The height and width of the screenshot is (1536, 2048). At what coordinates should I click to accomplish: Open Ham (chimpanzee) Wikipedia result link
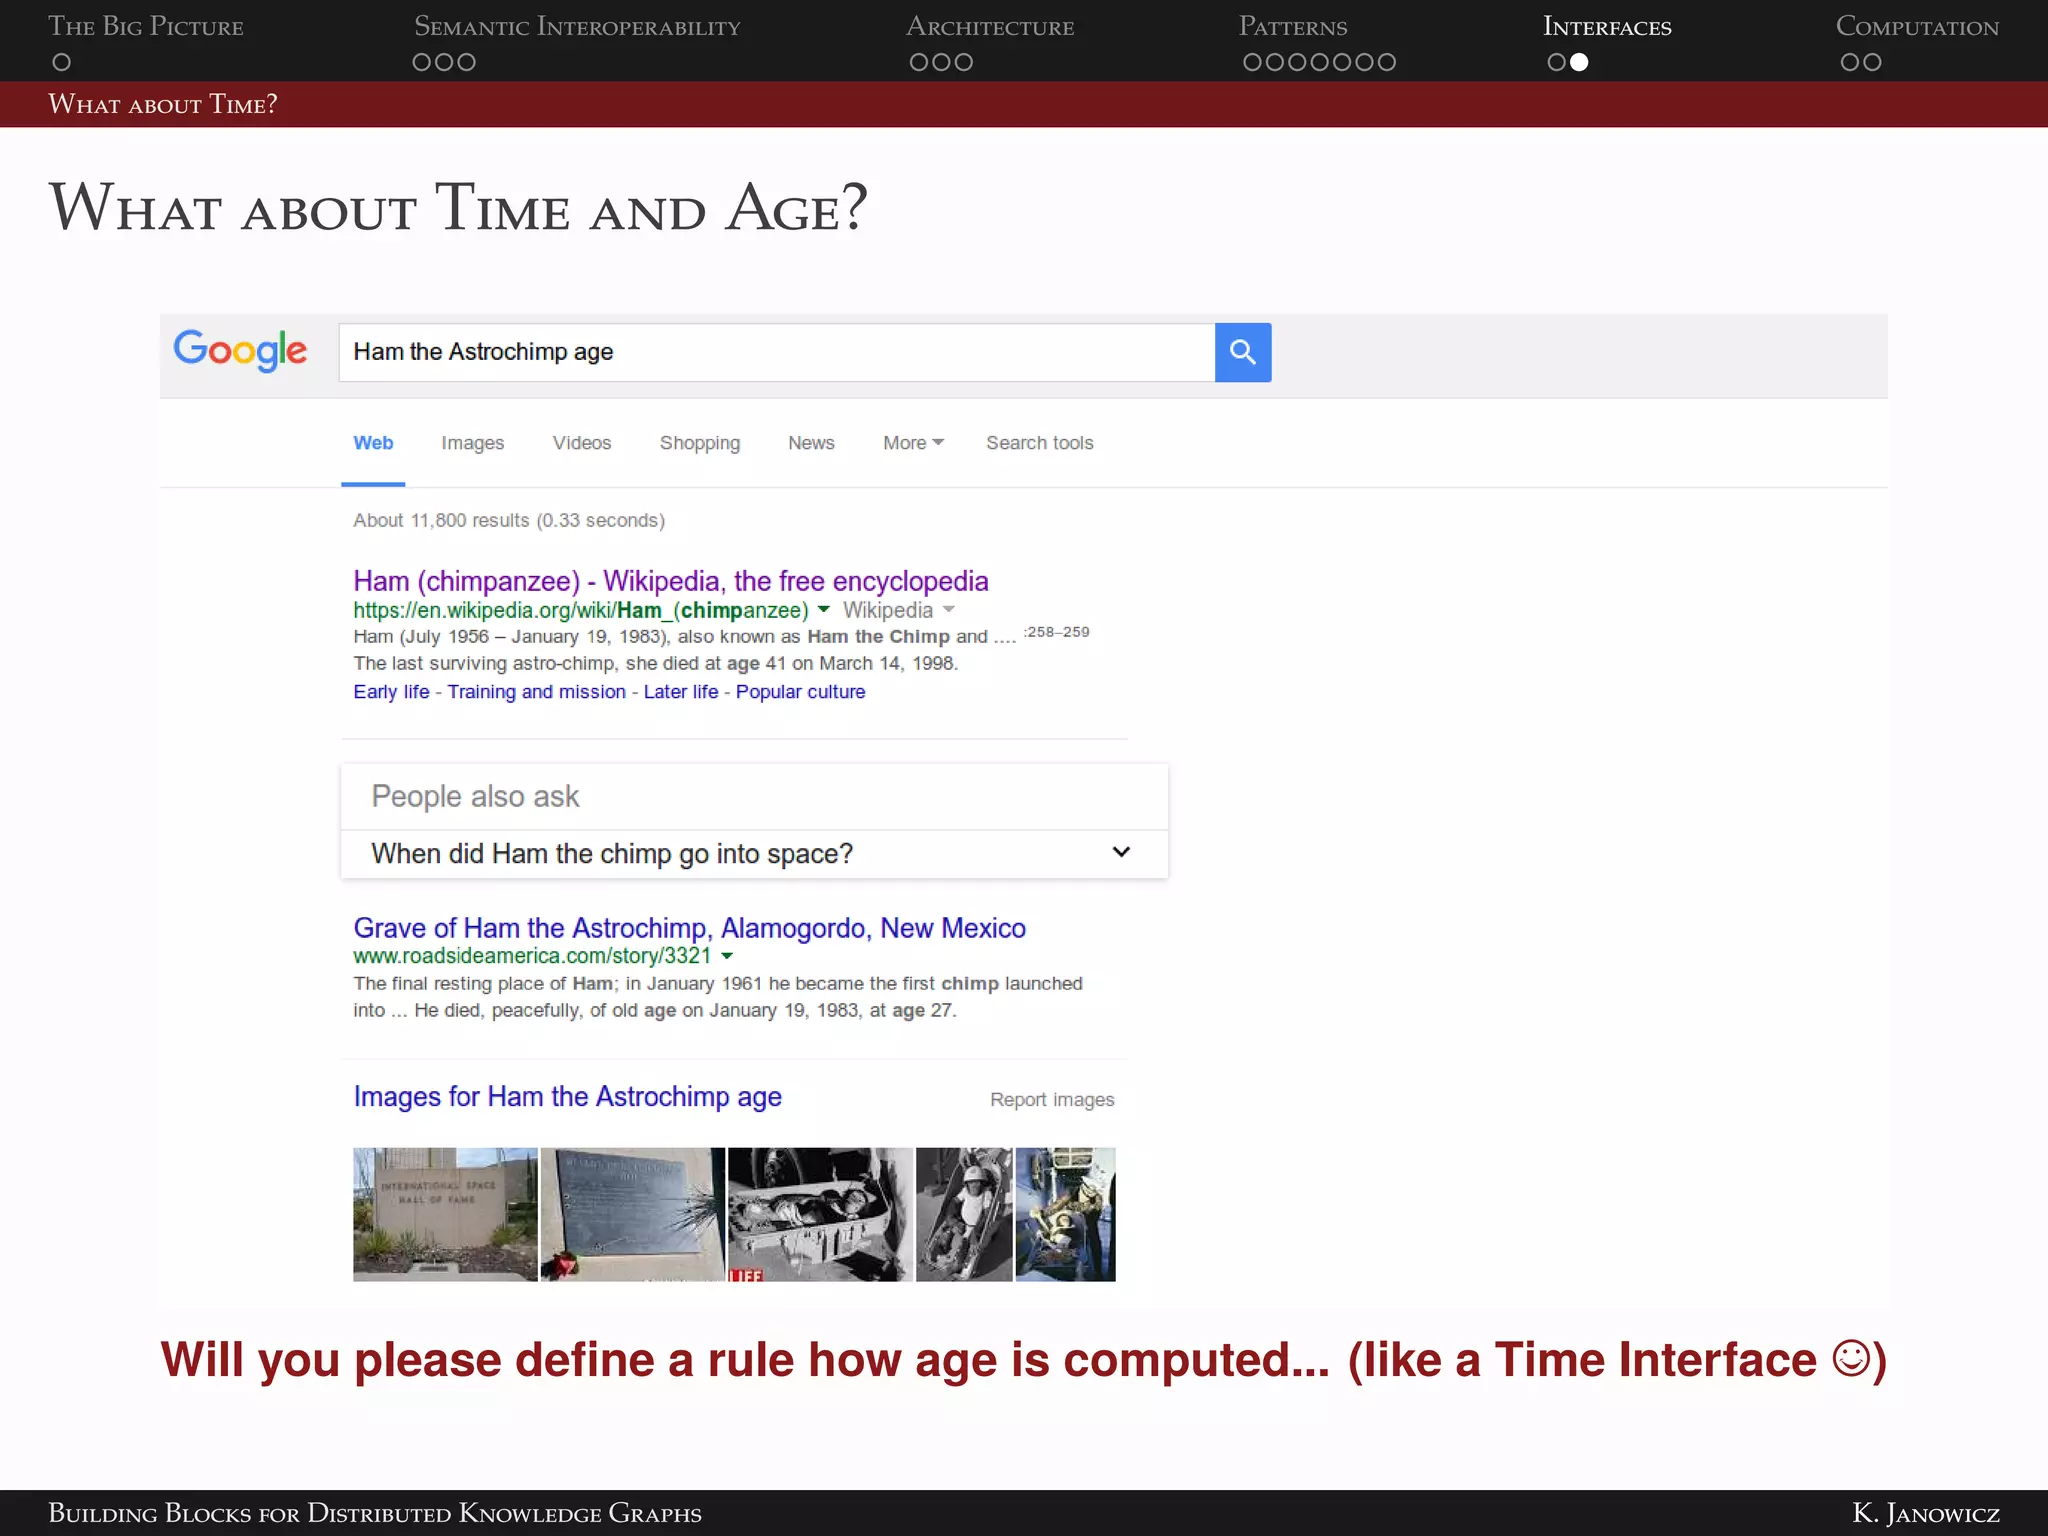coord(670,581)
